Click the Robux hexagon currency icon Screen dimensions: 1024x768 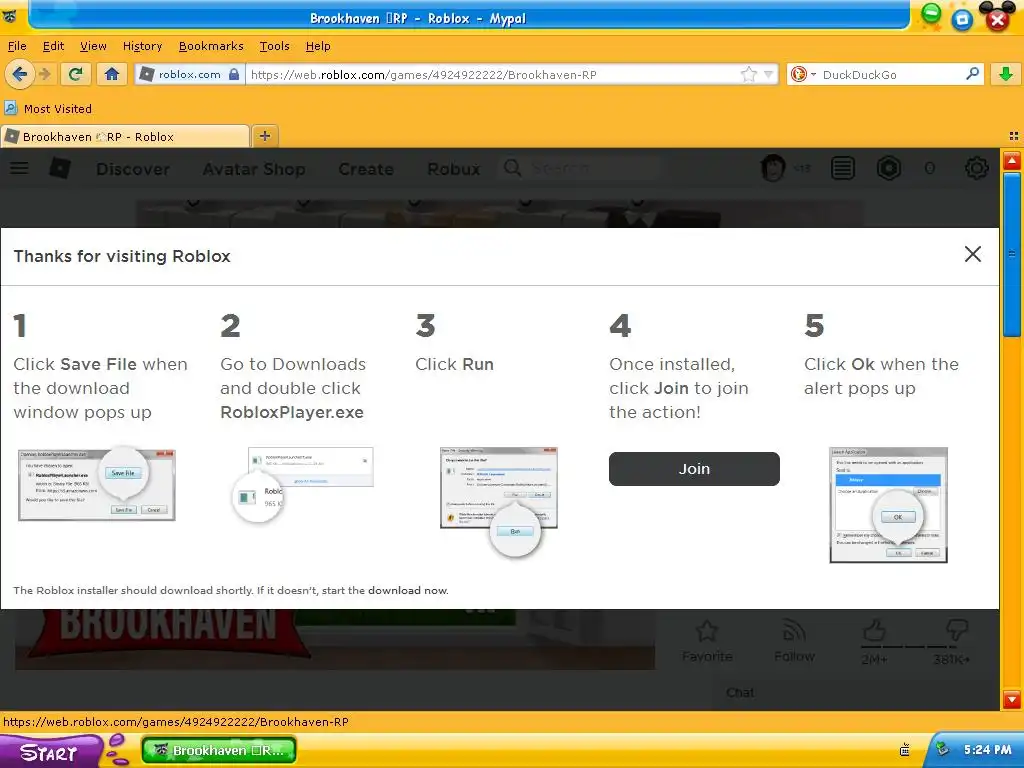(x=889, y=168)
